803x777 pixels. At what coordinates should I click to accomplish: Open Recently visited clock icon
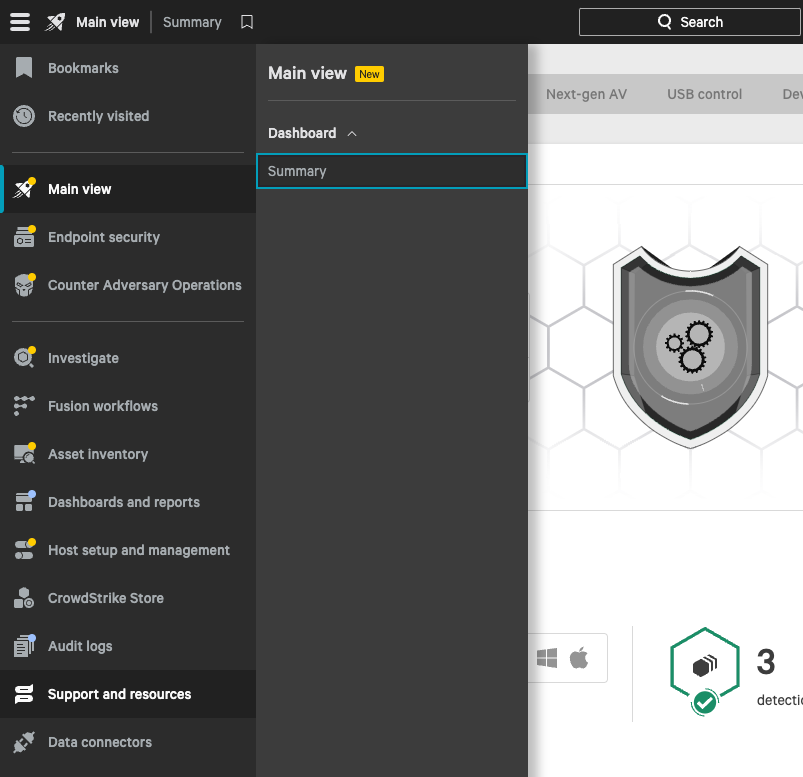(24, 116)
